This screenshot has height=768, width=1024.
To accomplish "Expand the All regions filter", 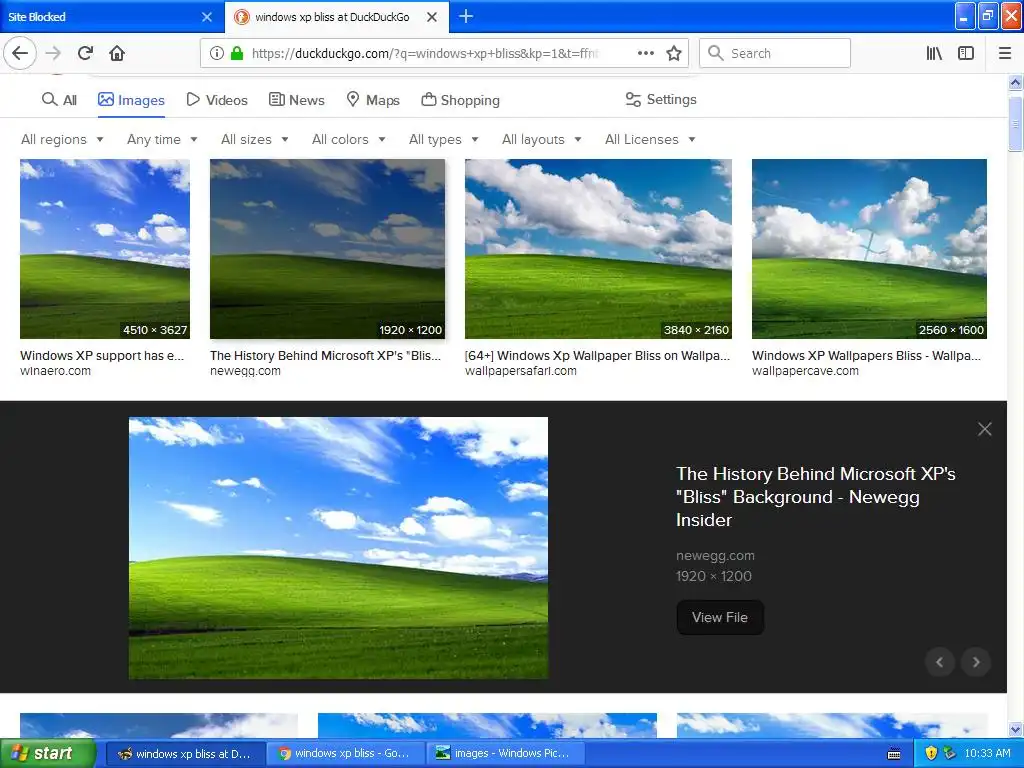I will click(x=62, y=139).
